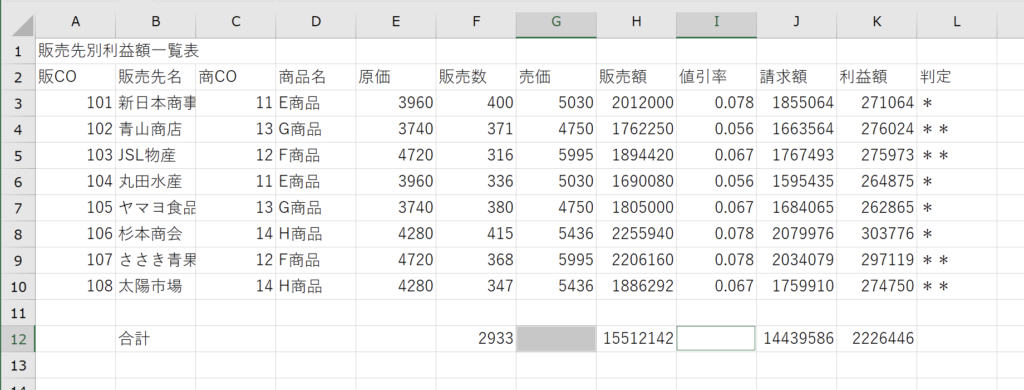Select billing amount 1595435
This screenshot has width=1024, height=390.
[x=797, y=182]
